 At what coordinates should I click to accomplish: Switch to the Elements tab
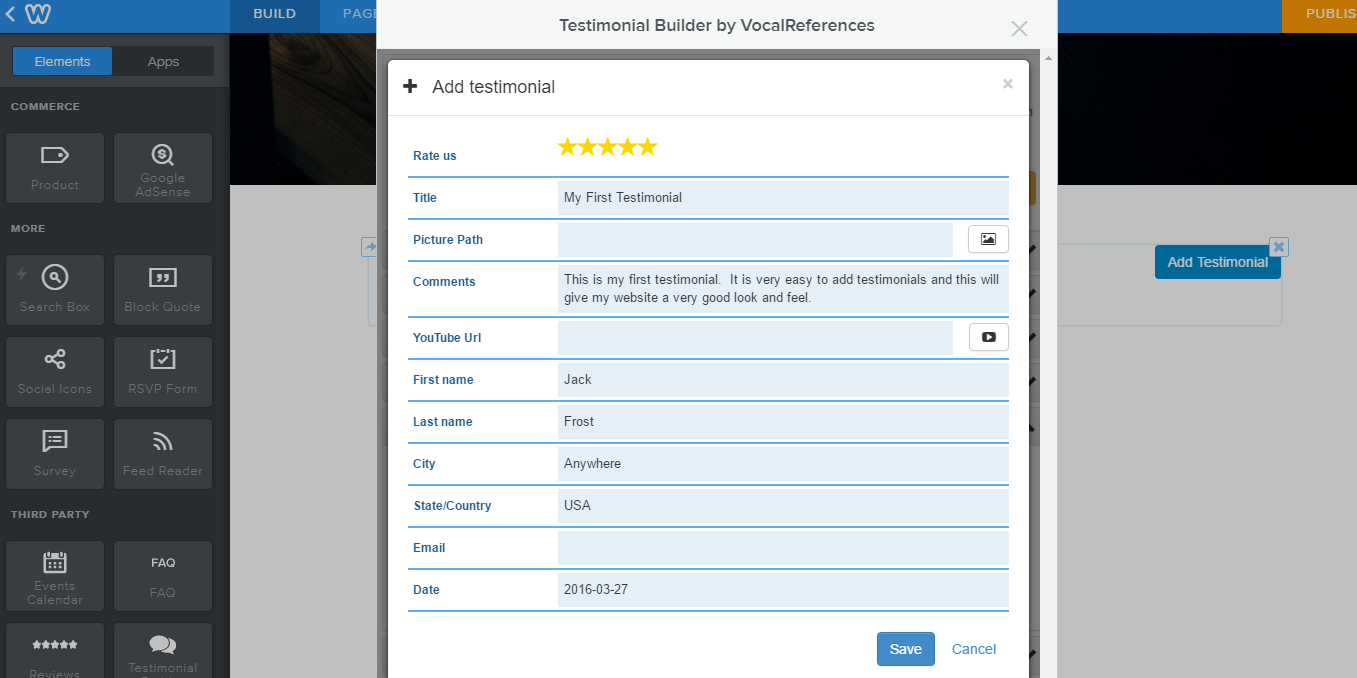pos(62,61)
